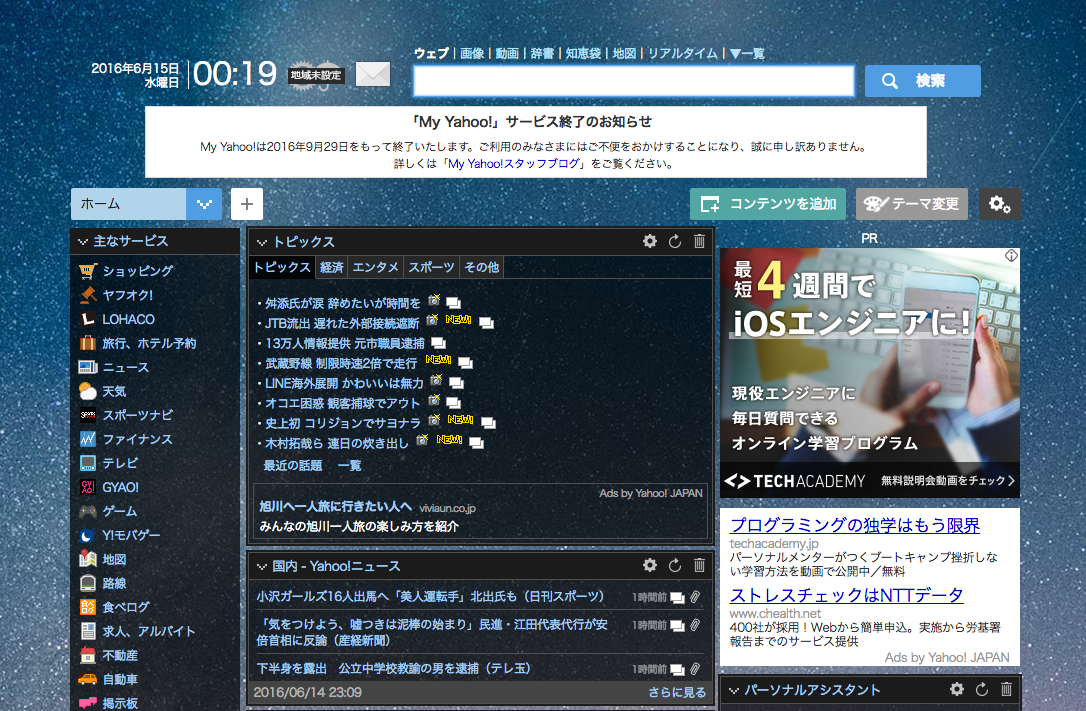Viewport: 1086px width, 711px height.
Task: Click the ゲーム controller icon
Action: 87,511
